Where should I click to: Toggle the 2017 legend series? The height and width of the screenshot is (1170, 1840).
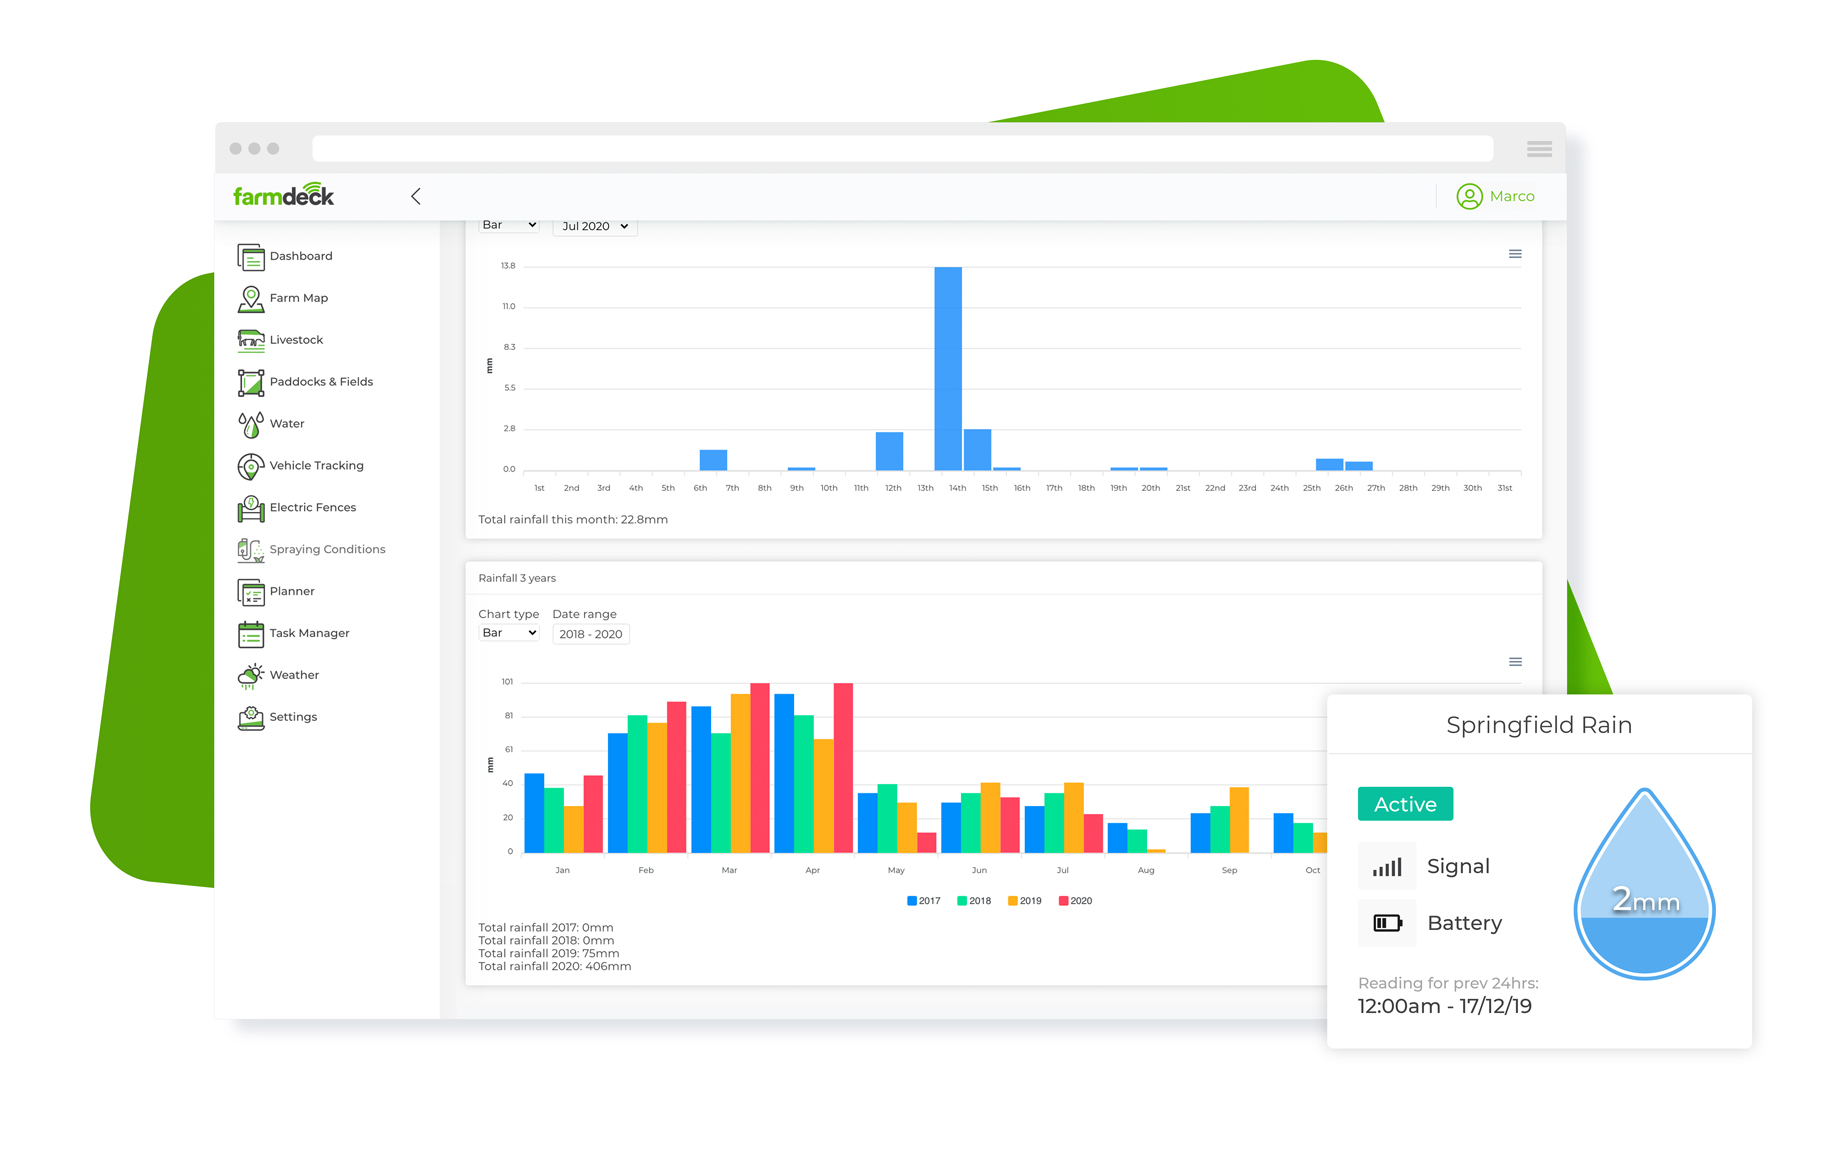923,901
